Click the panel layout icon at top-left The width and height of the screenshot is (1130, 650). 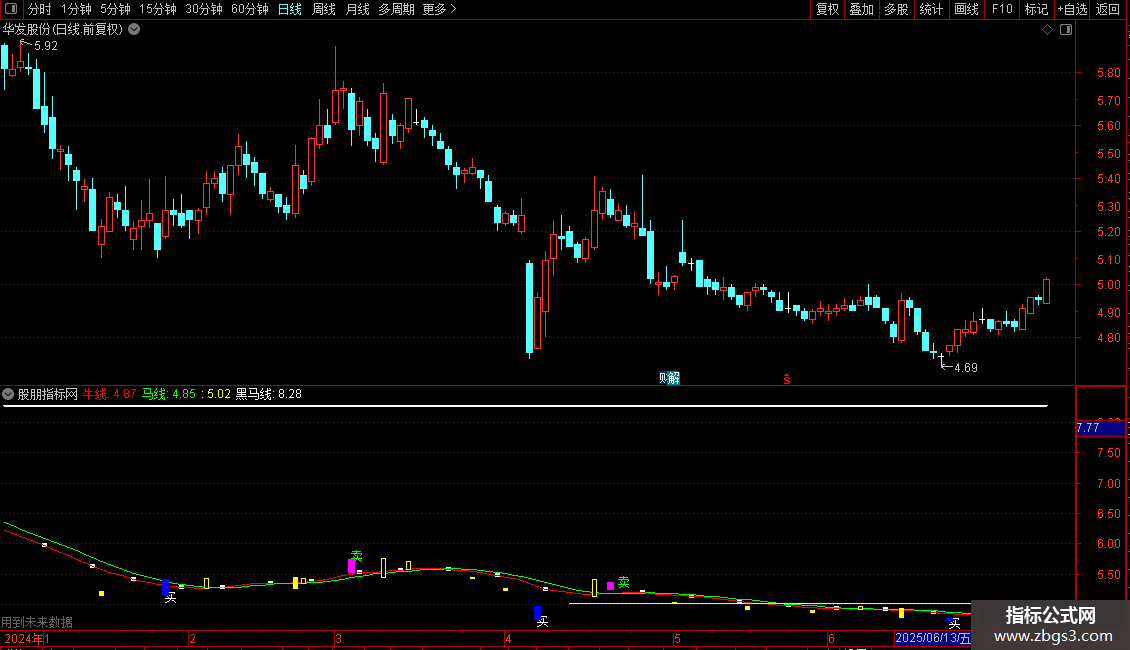click(x=11, y=9)
